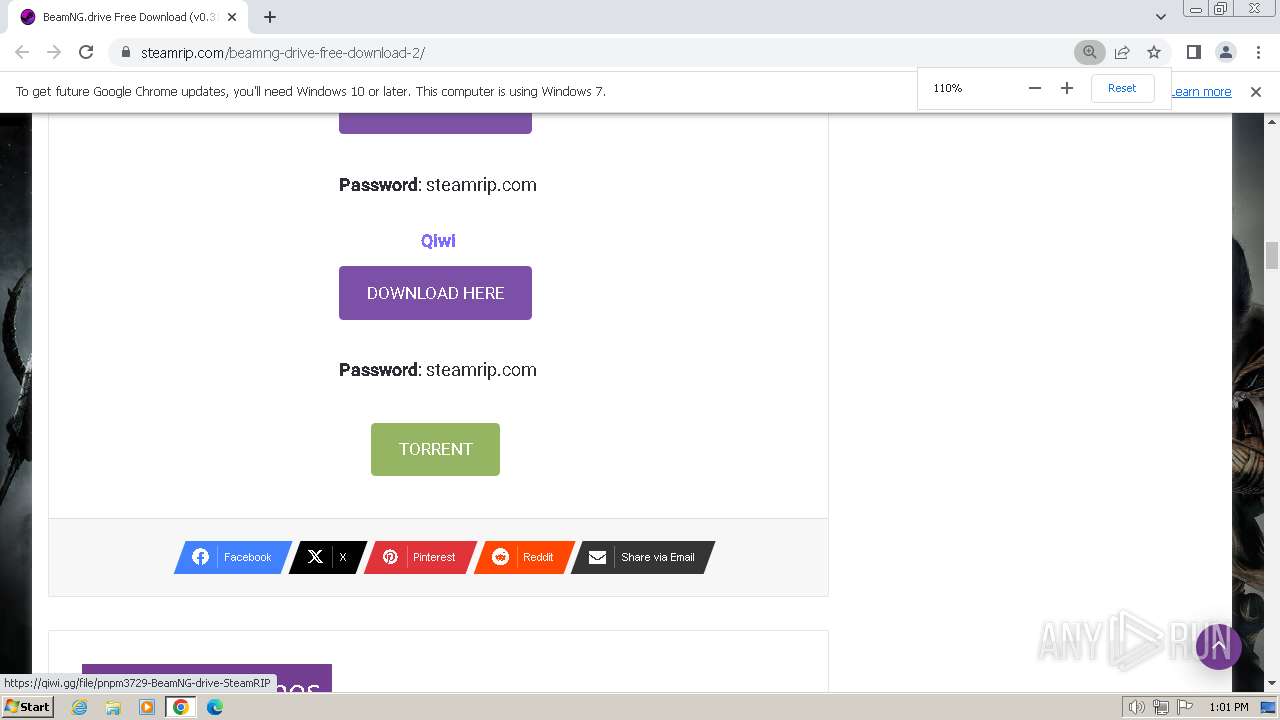1280x720 pixels.
Task: Select the BeamNG.drive Free Download tab
Action: [x=128, y=17]
